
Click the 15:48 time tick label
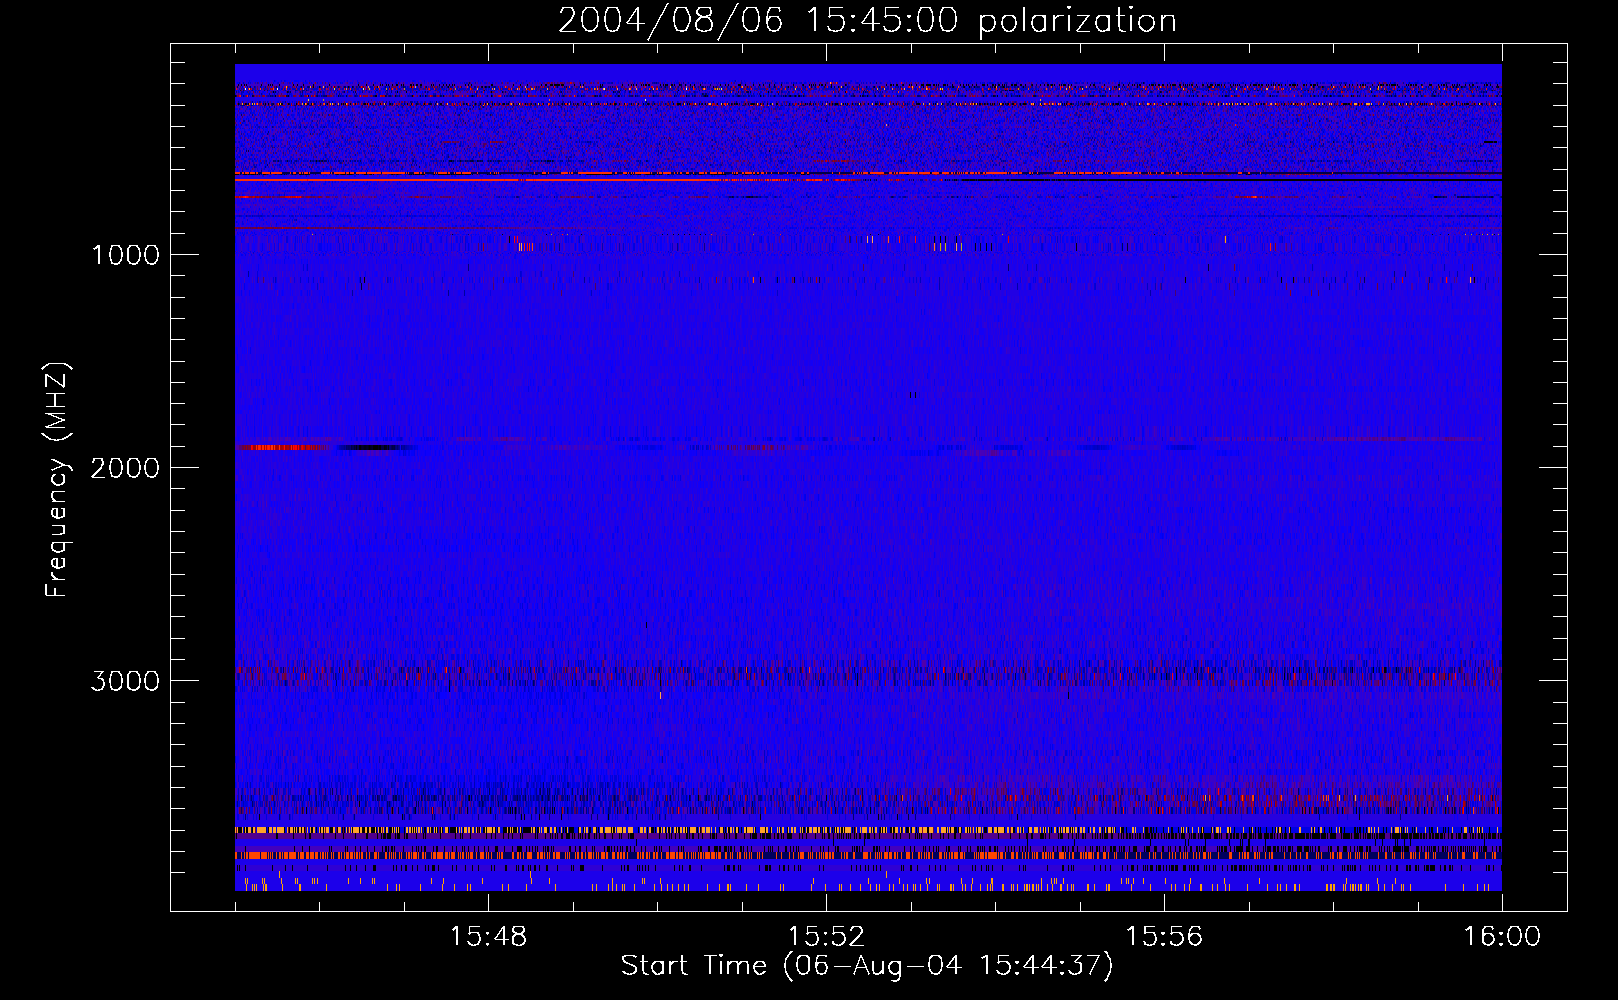tap(488, 937)
